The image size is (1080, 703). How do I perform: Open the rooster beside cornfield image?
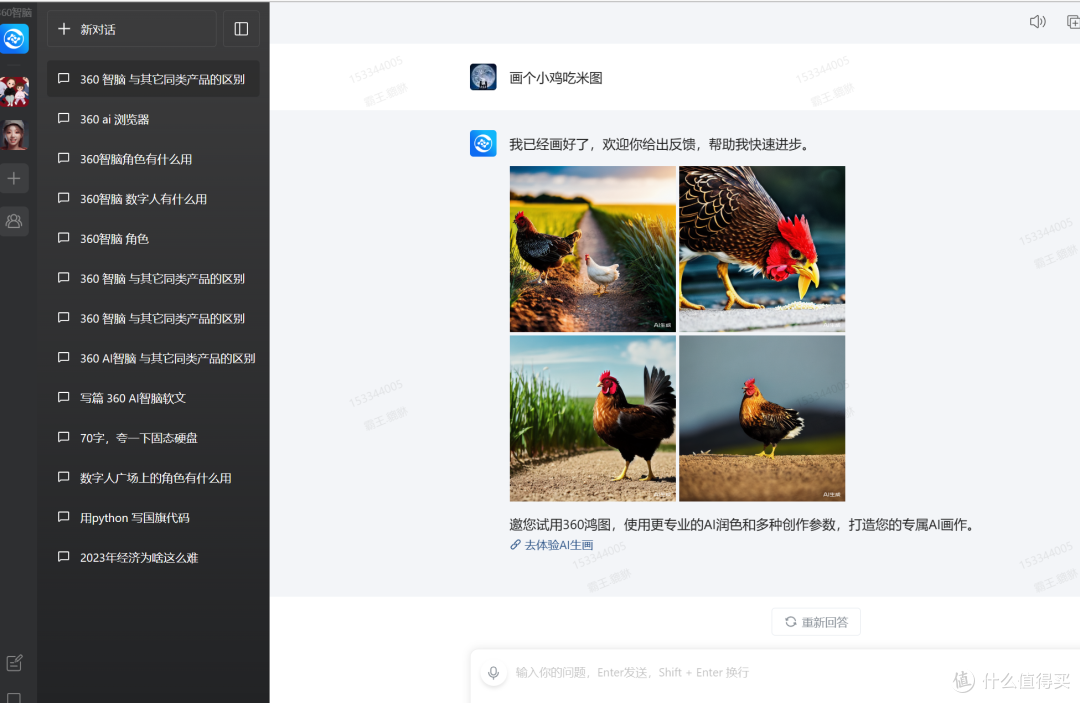point(592,418)
